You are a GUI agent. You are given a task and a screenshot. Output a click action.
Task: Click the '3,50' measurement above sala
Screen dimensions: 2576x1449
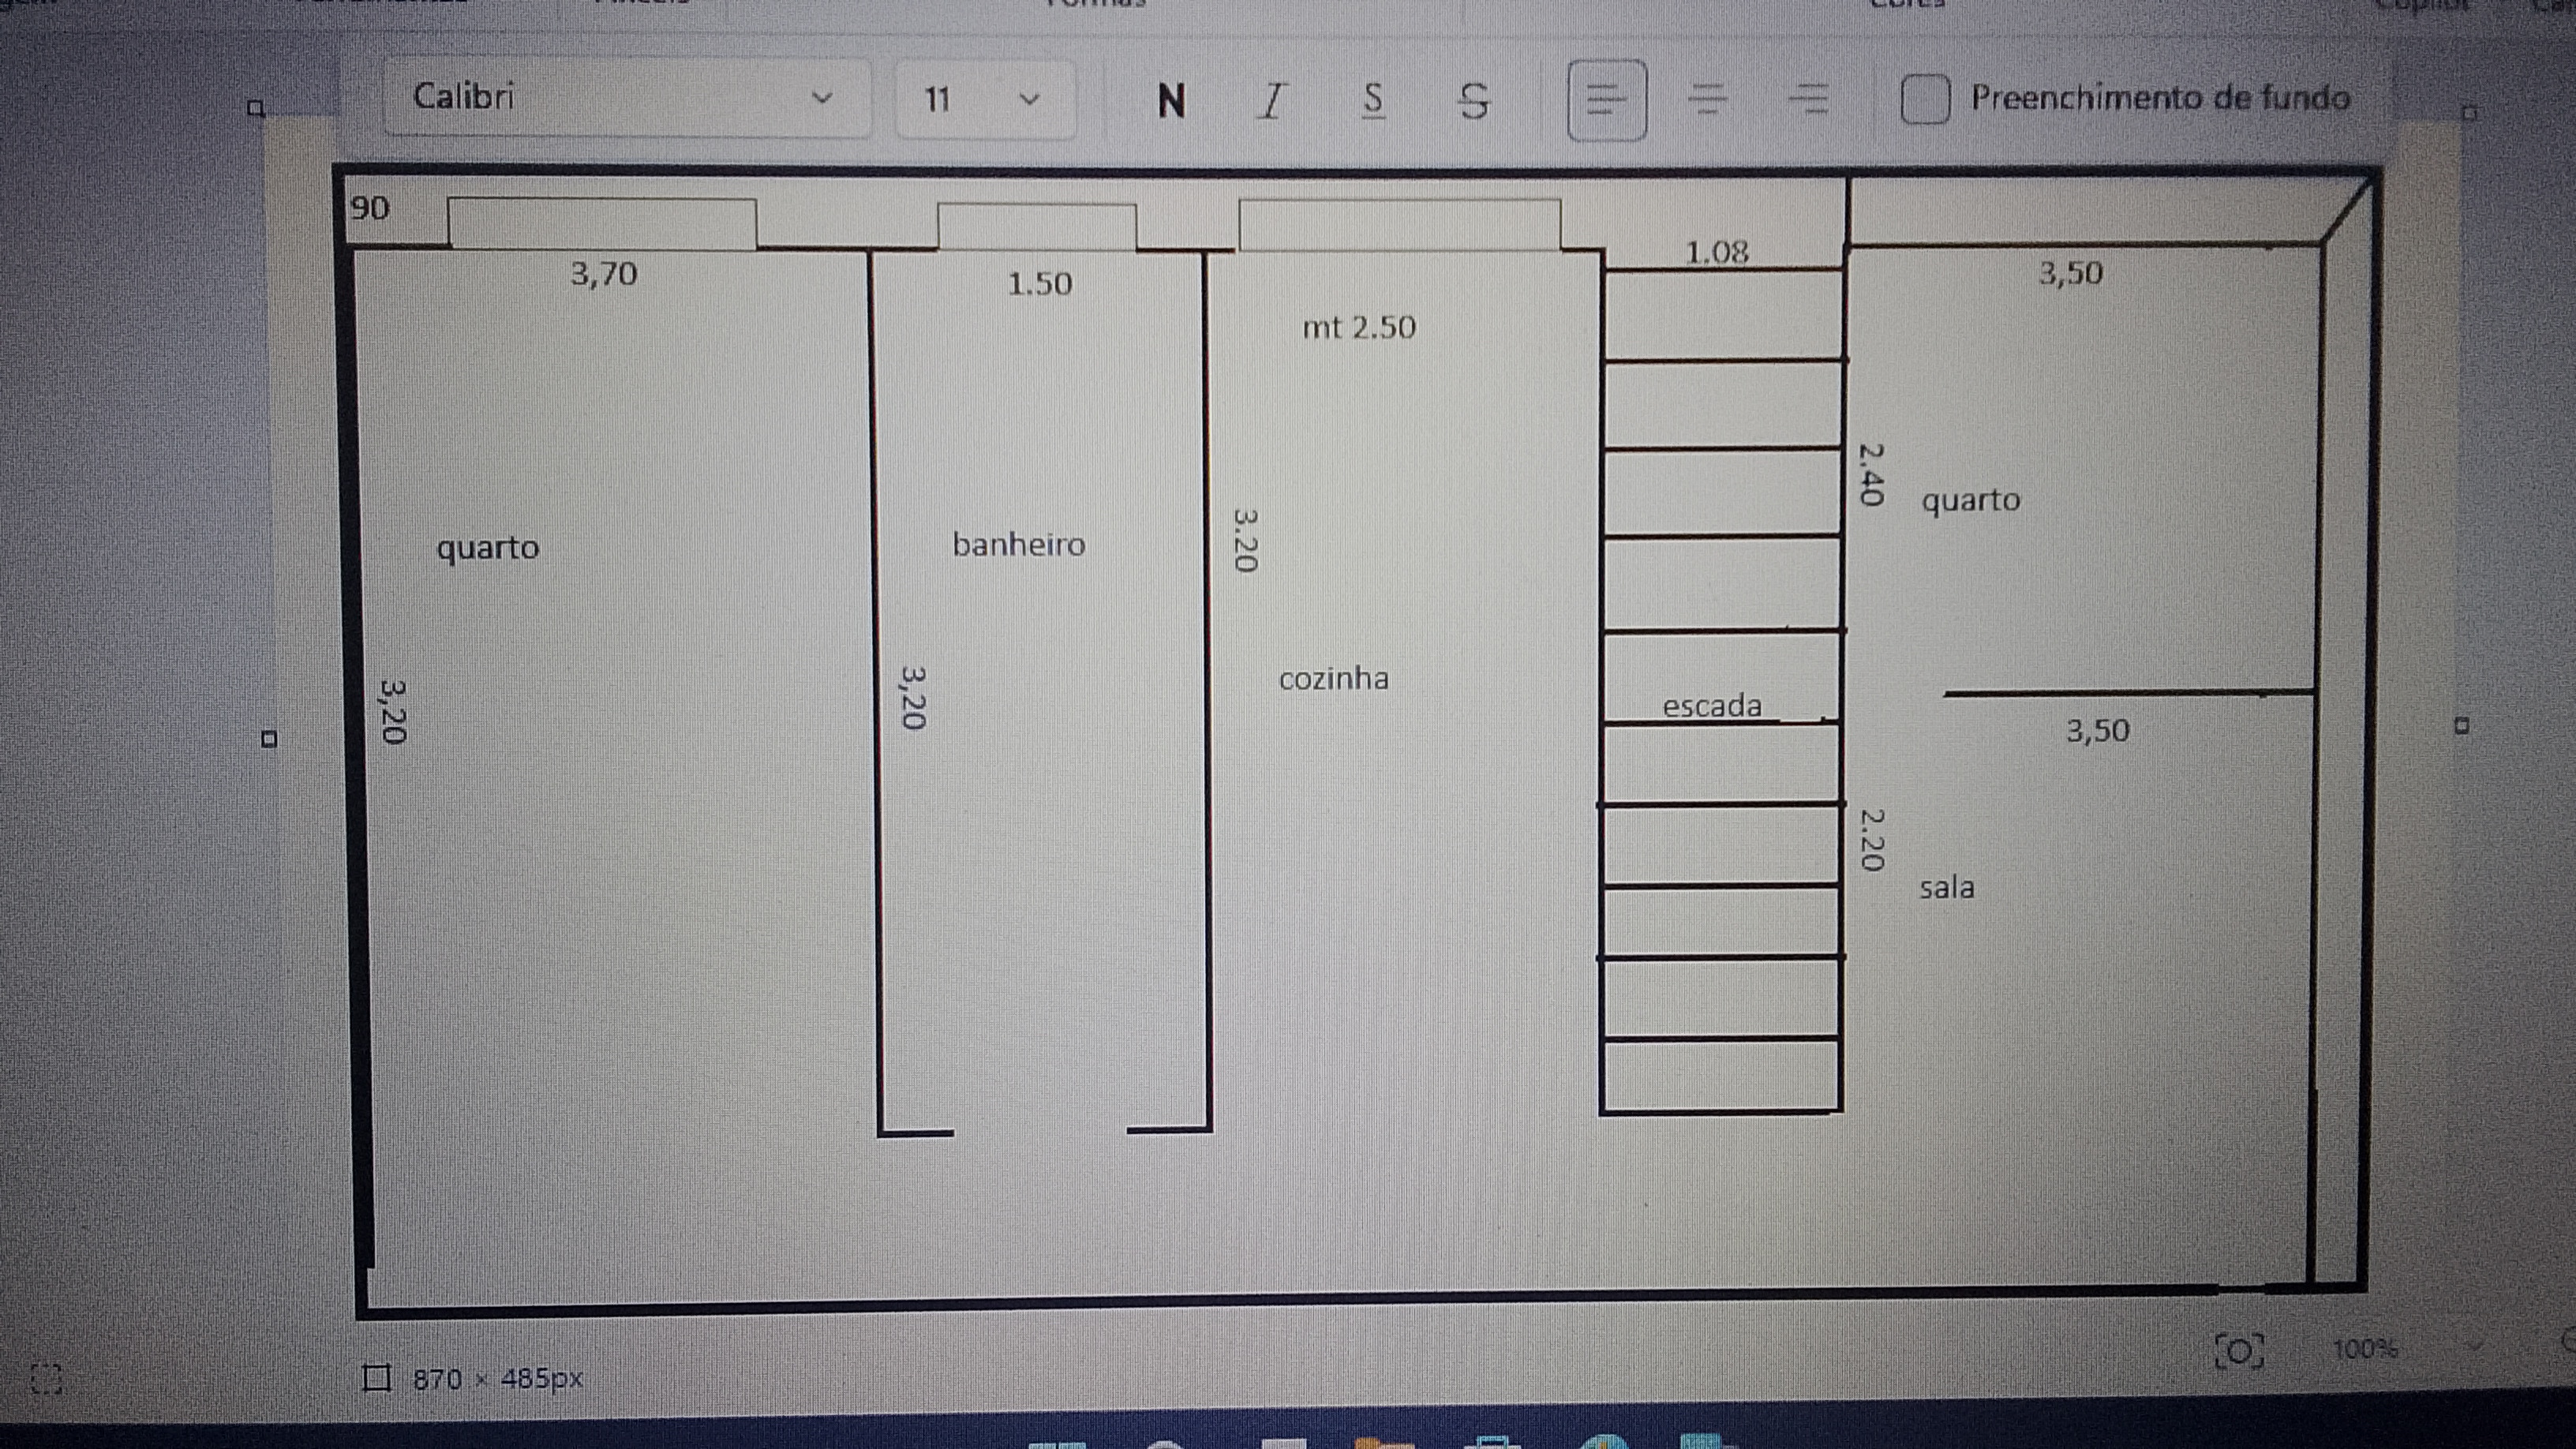(x=2098, y=731)
